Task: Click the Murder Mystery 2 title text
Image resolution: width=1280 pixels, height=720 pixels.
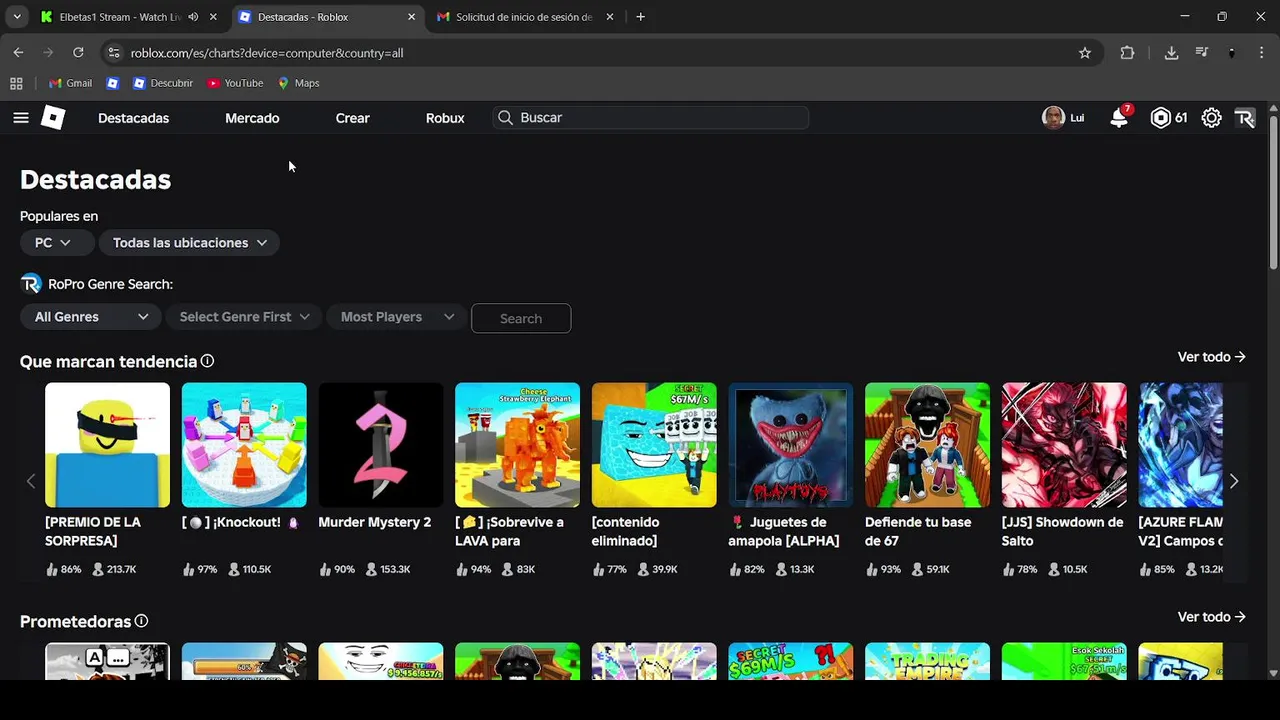Action: (375, 522)
